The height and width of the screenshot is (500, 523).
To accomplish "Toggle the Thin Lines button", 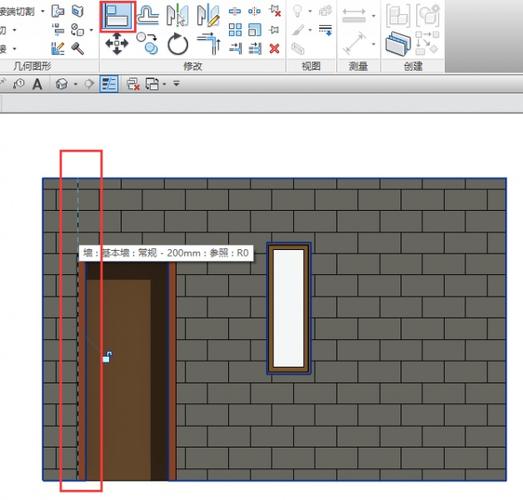I will [109, 84].
